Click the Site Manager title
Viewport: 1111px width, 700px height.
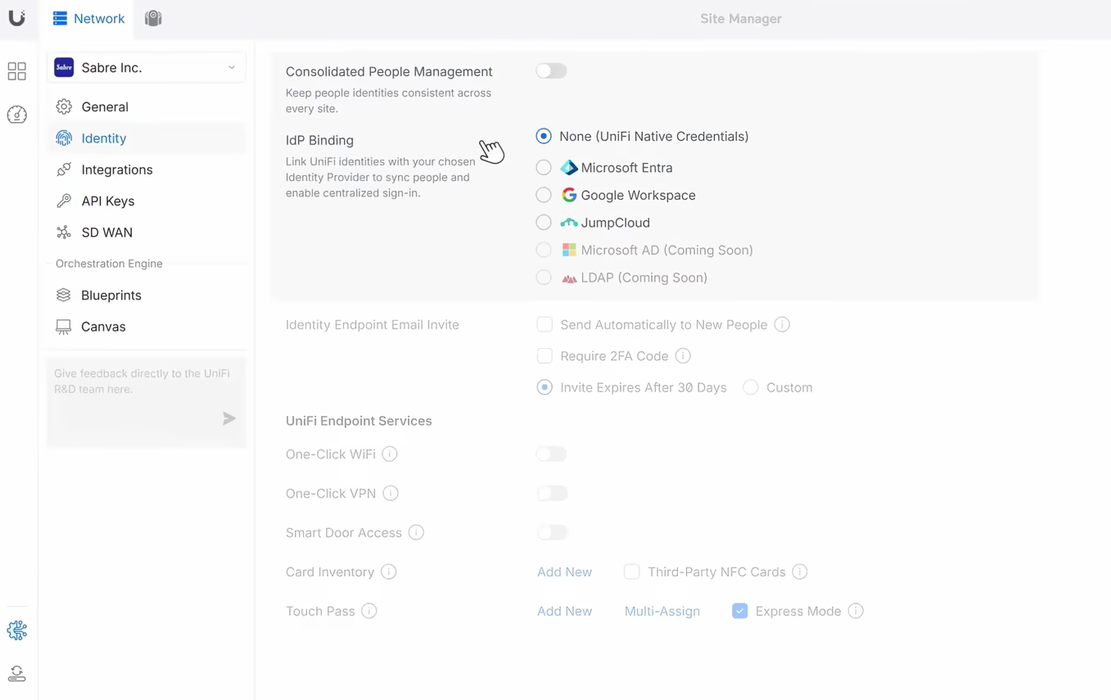[x=740, y=18]
